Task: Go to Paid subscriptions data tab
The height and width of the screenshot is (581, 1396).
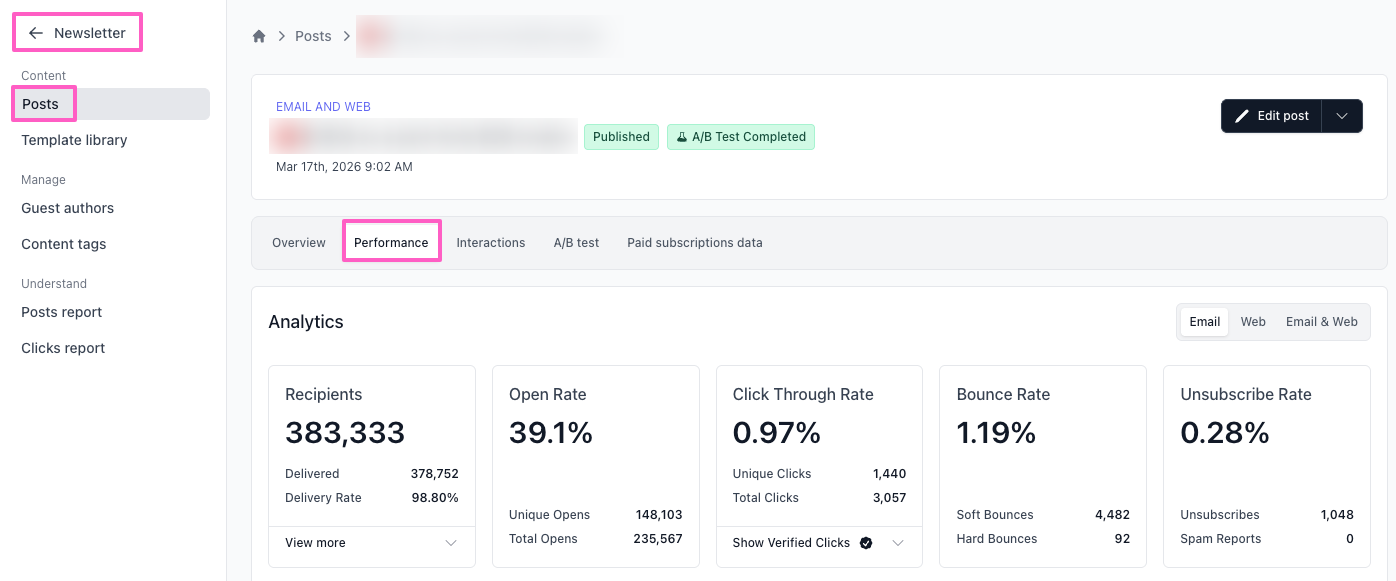Action: (x=694, y=243)
